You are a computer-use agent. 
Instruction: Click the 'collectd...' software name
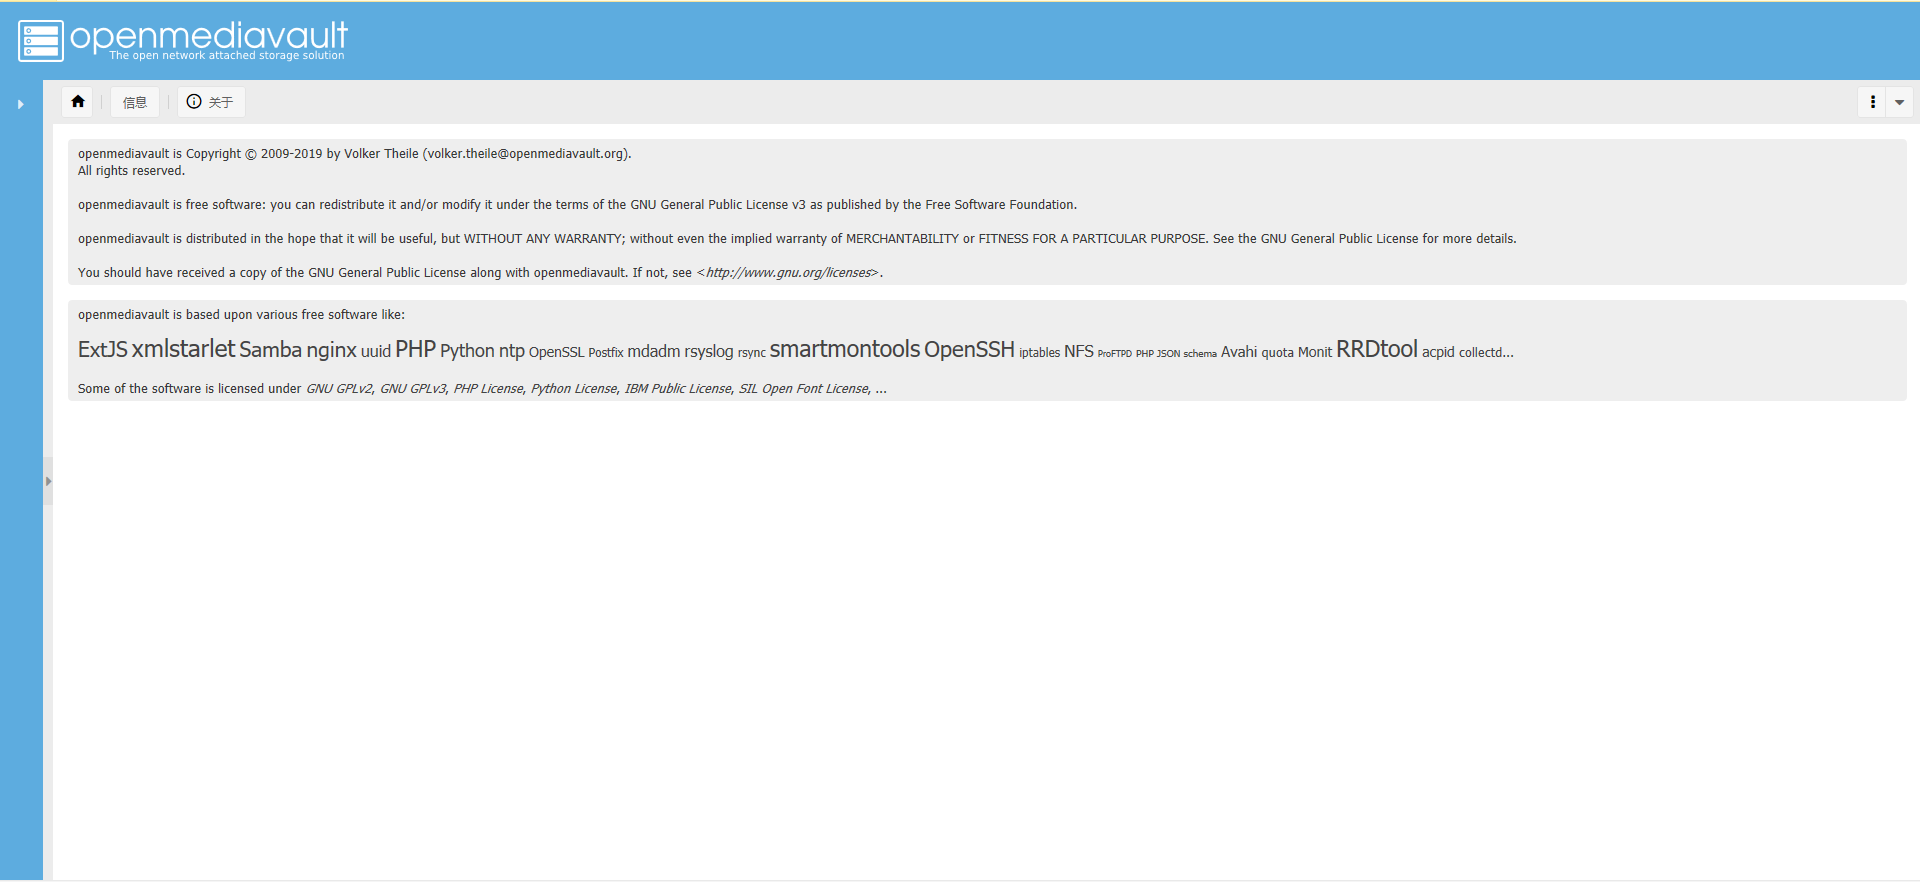pyautogui.click(x=1485, y=353)
